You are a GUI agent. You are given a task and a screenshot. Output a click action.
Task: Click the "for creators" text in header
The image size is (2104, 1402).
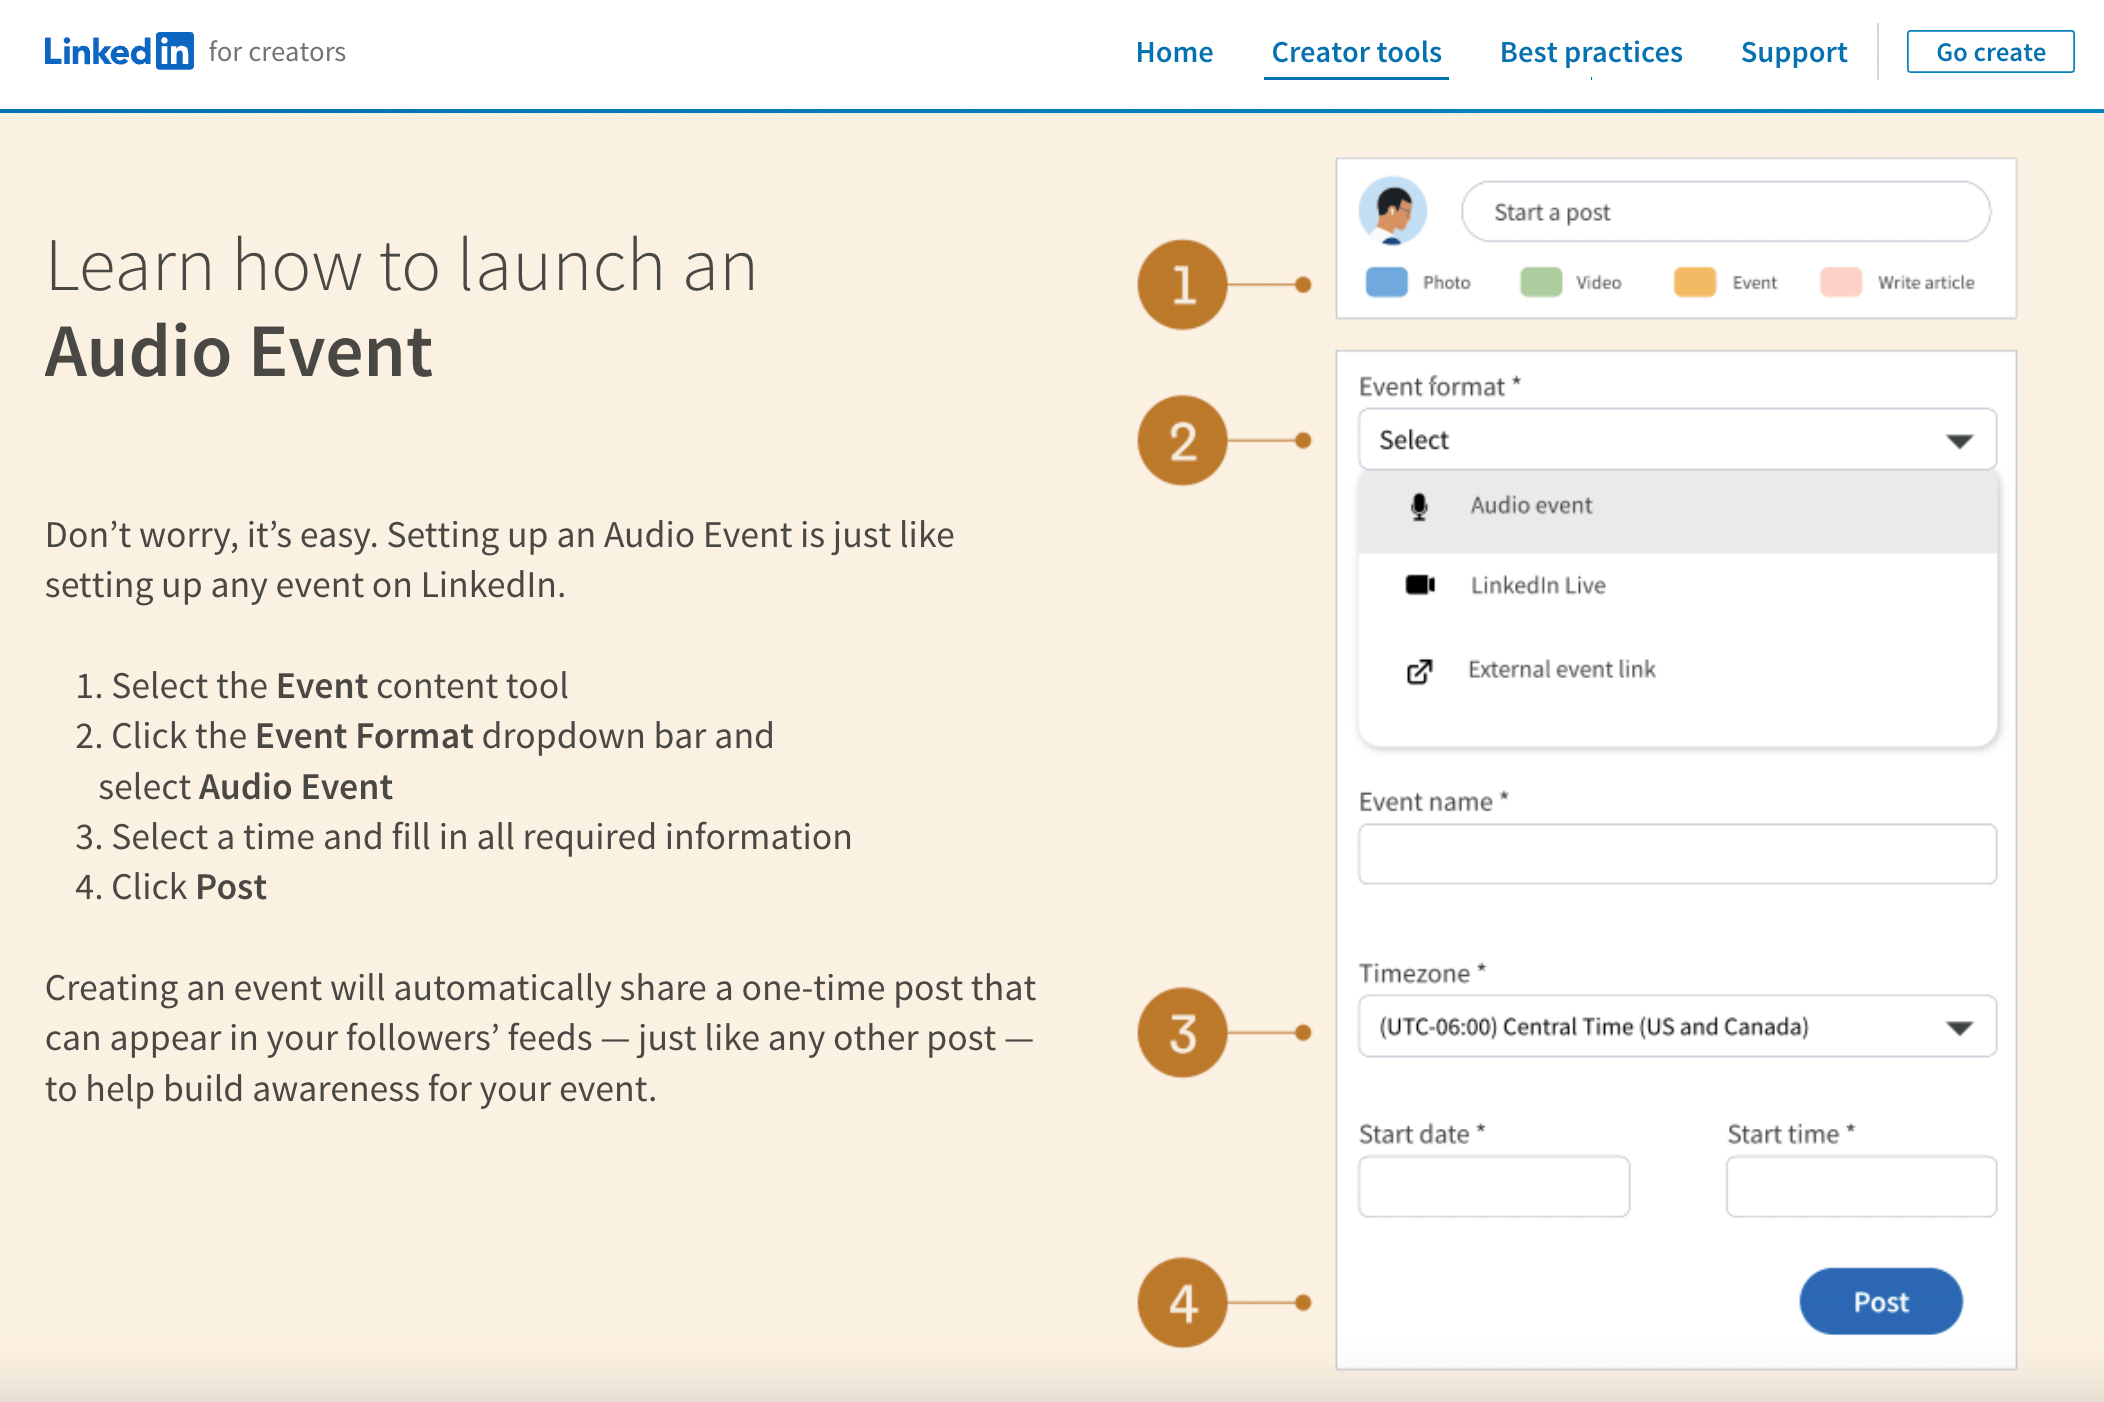(277, 52)
